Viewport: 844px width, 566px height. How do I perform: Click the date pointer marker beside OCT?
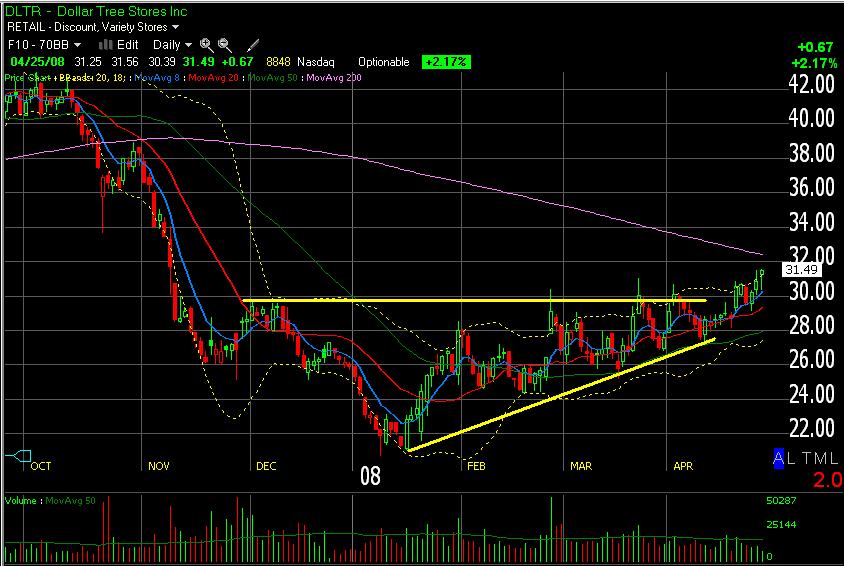tap(18, 457)
